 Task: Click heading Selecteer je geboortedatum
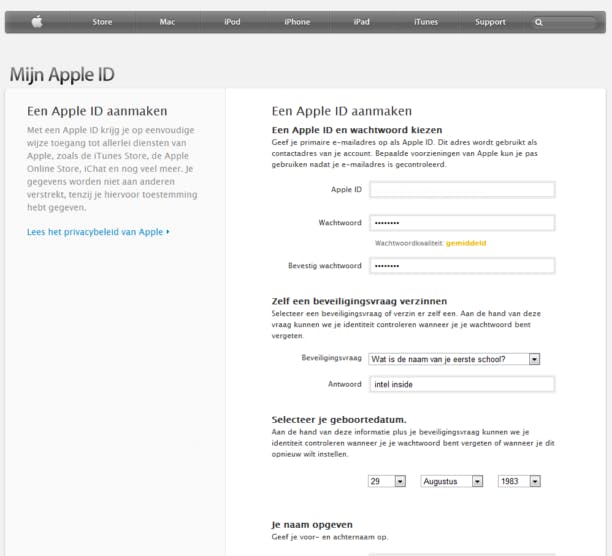339,420
